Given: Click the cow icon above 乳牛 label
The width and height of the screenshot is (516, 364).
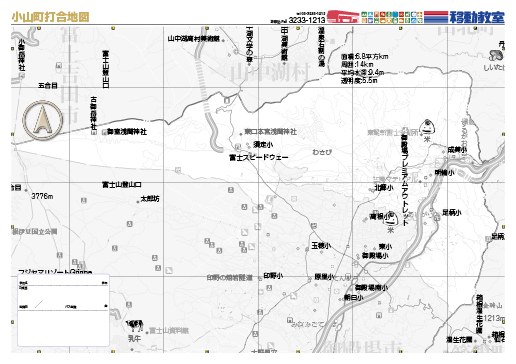Looking at the screenshot, I should pos(135,325).
